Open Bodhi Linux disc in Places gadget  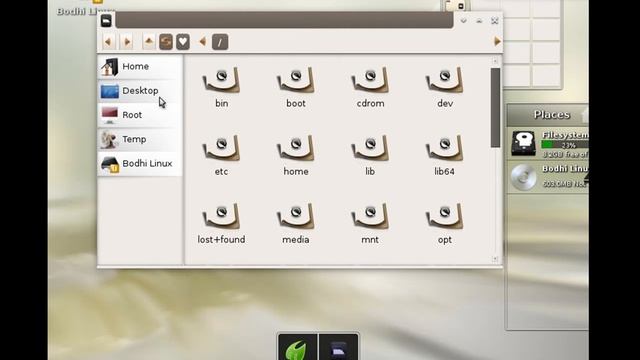point(549,177)
